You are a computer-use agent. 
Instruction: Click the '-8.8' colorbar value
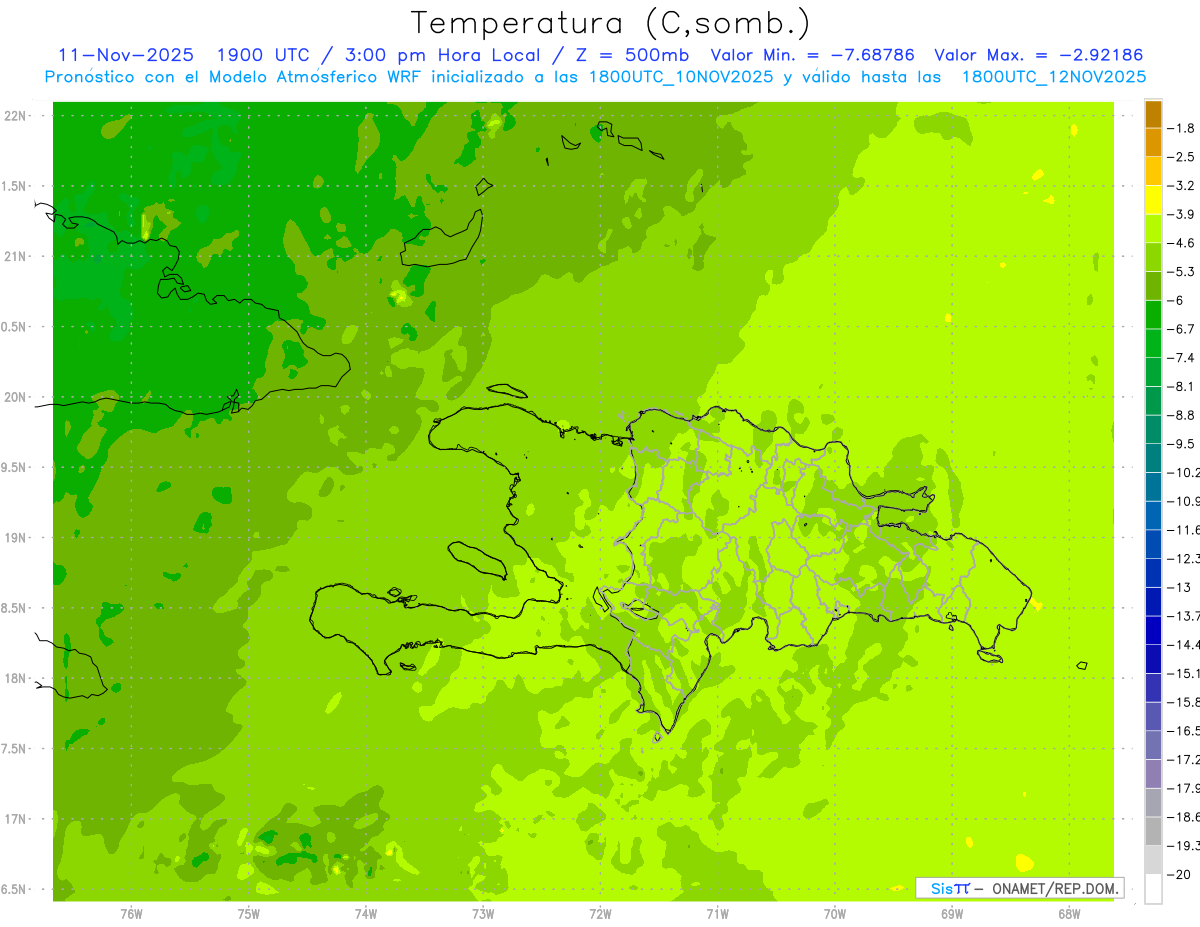tap(1181, 415)
